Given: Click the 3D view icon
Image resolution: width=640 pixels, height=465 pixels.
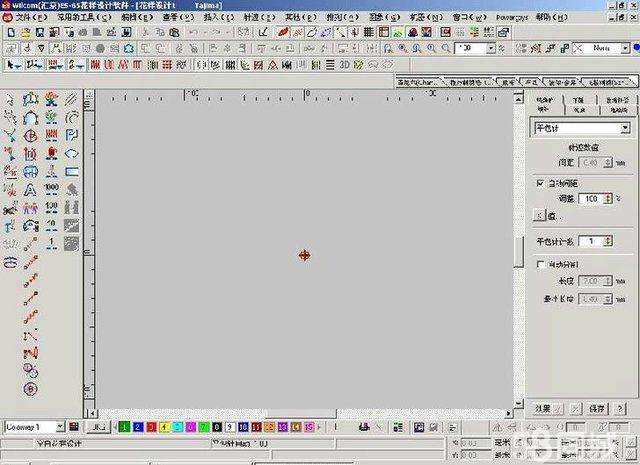Looking at the screenshot, I should tap(344, 65).
